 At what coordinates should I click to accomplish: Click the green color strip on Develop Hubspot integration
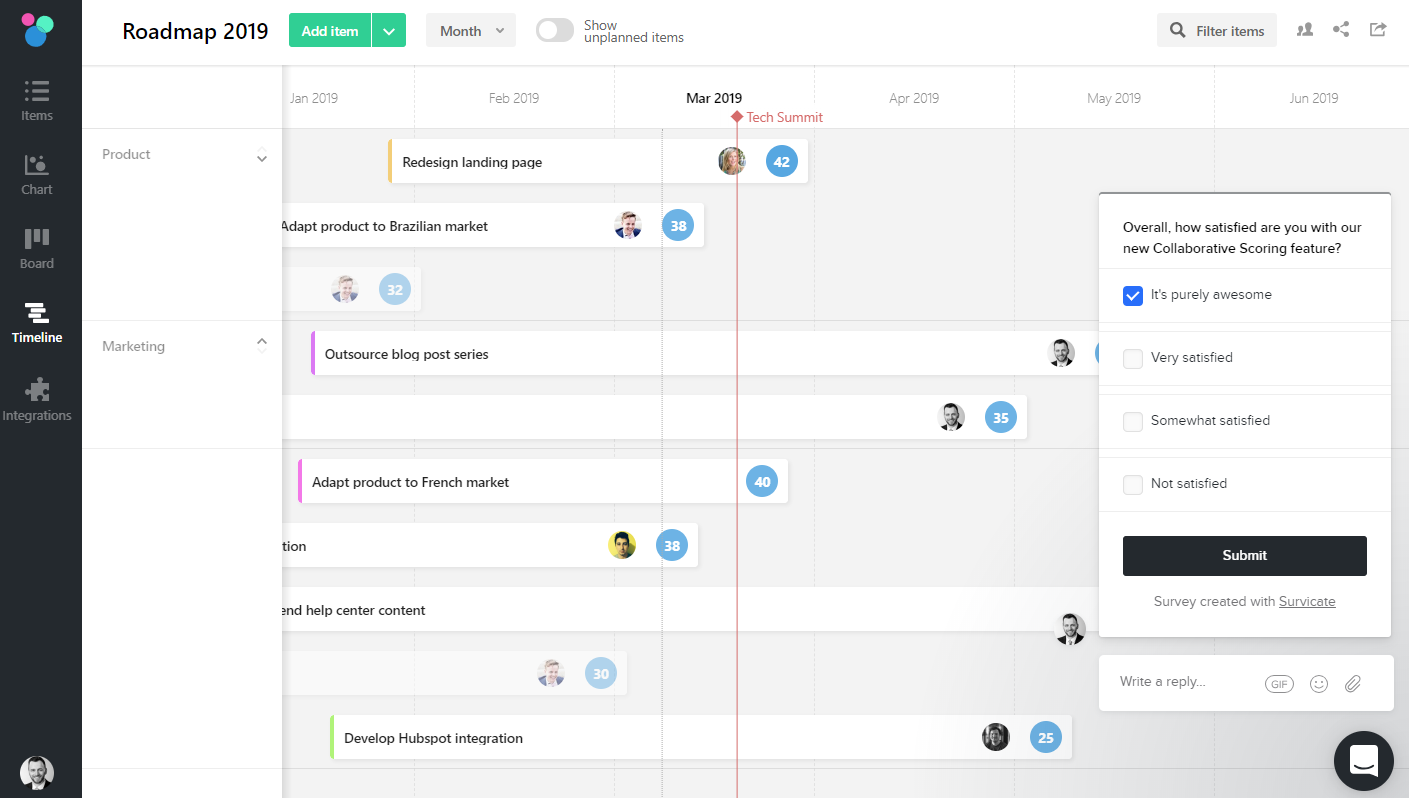tap(333, 737)
